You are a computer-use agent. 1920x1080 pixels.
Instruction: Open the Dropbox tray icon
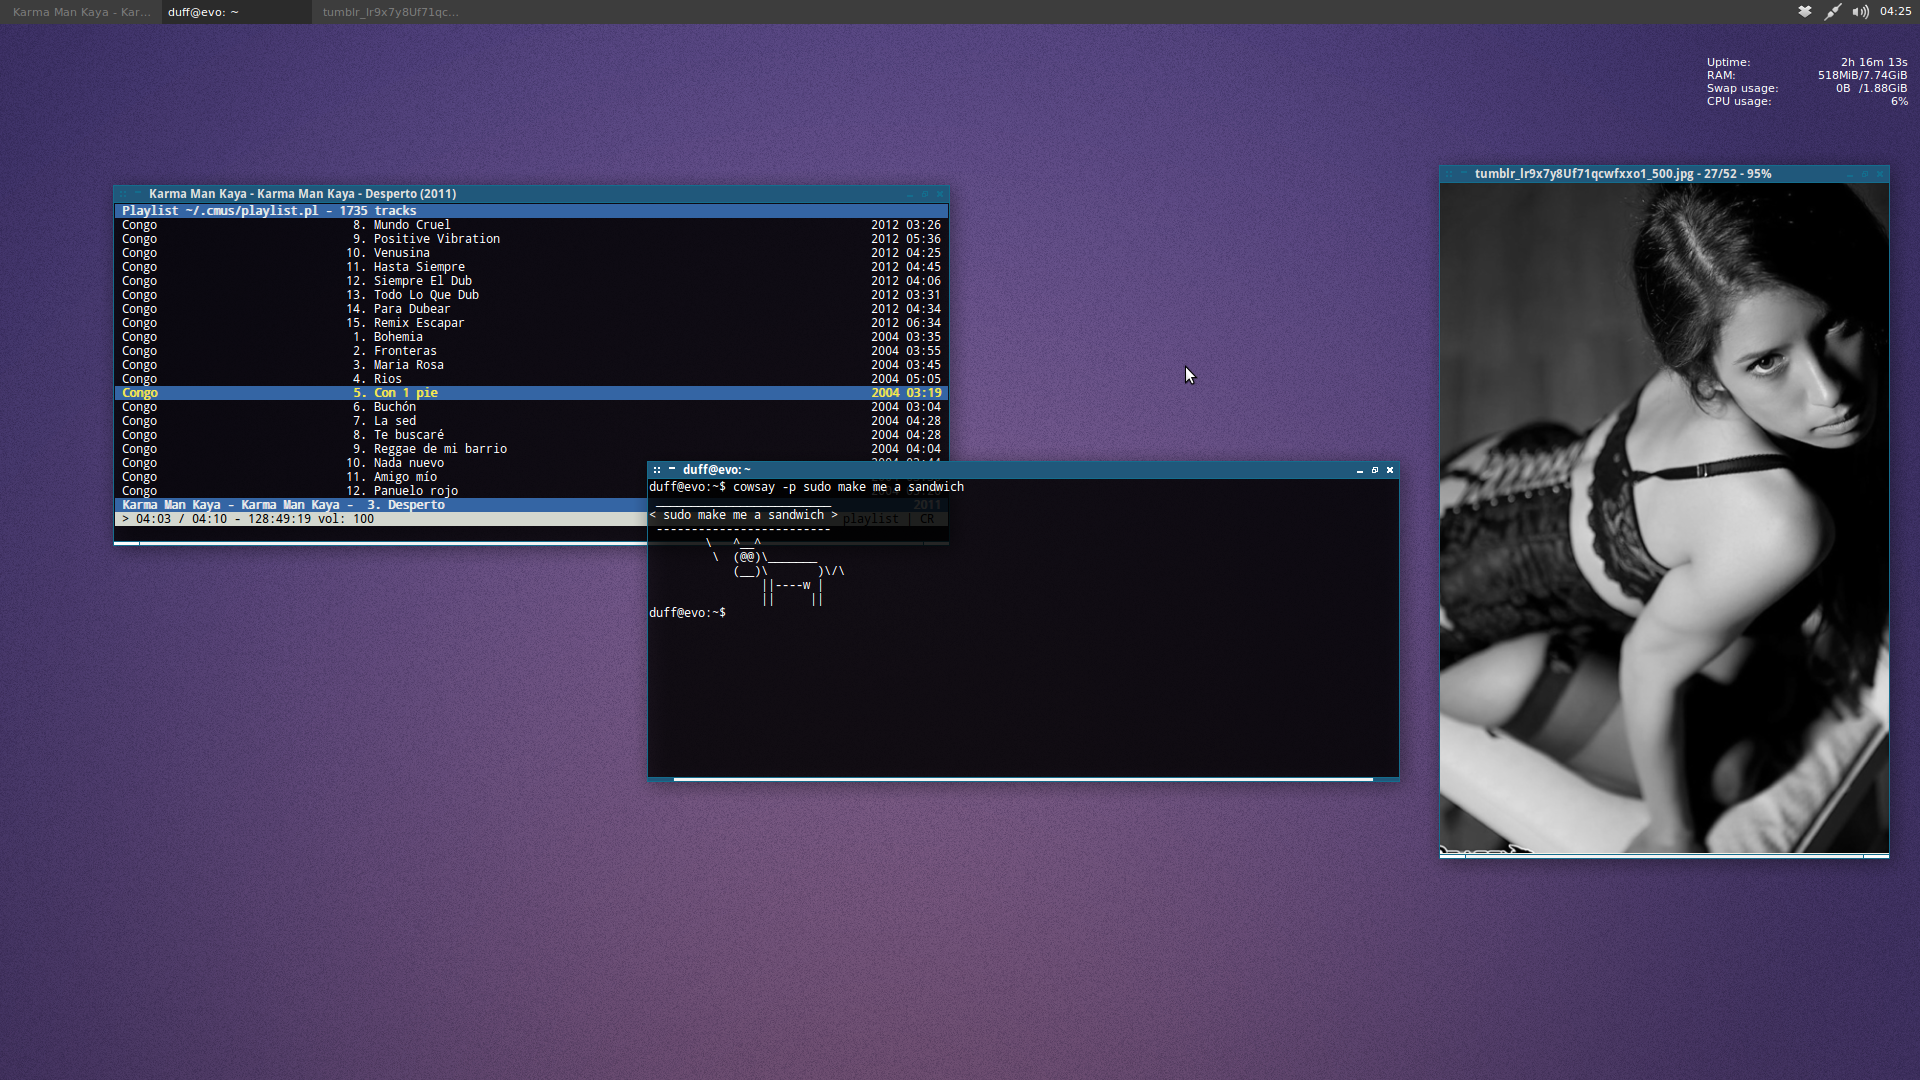coord(1805,12)
